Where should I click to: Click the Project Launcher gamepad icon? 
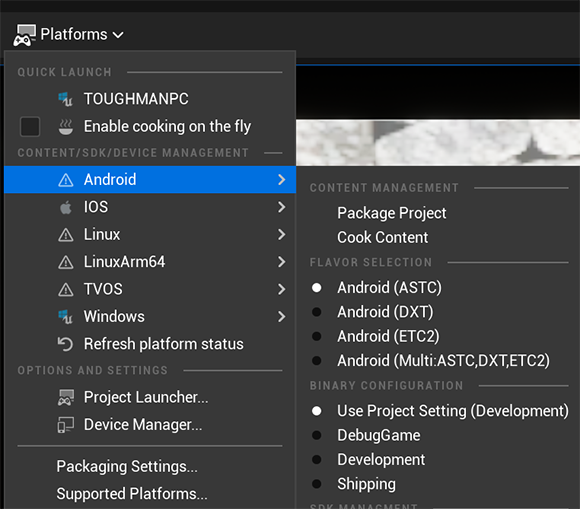pos(65,397)
